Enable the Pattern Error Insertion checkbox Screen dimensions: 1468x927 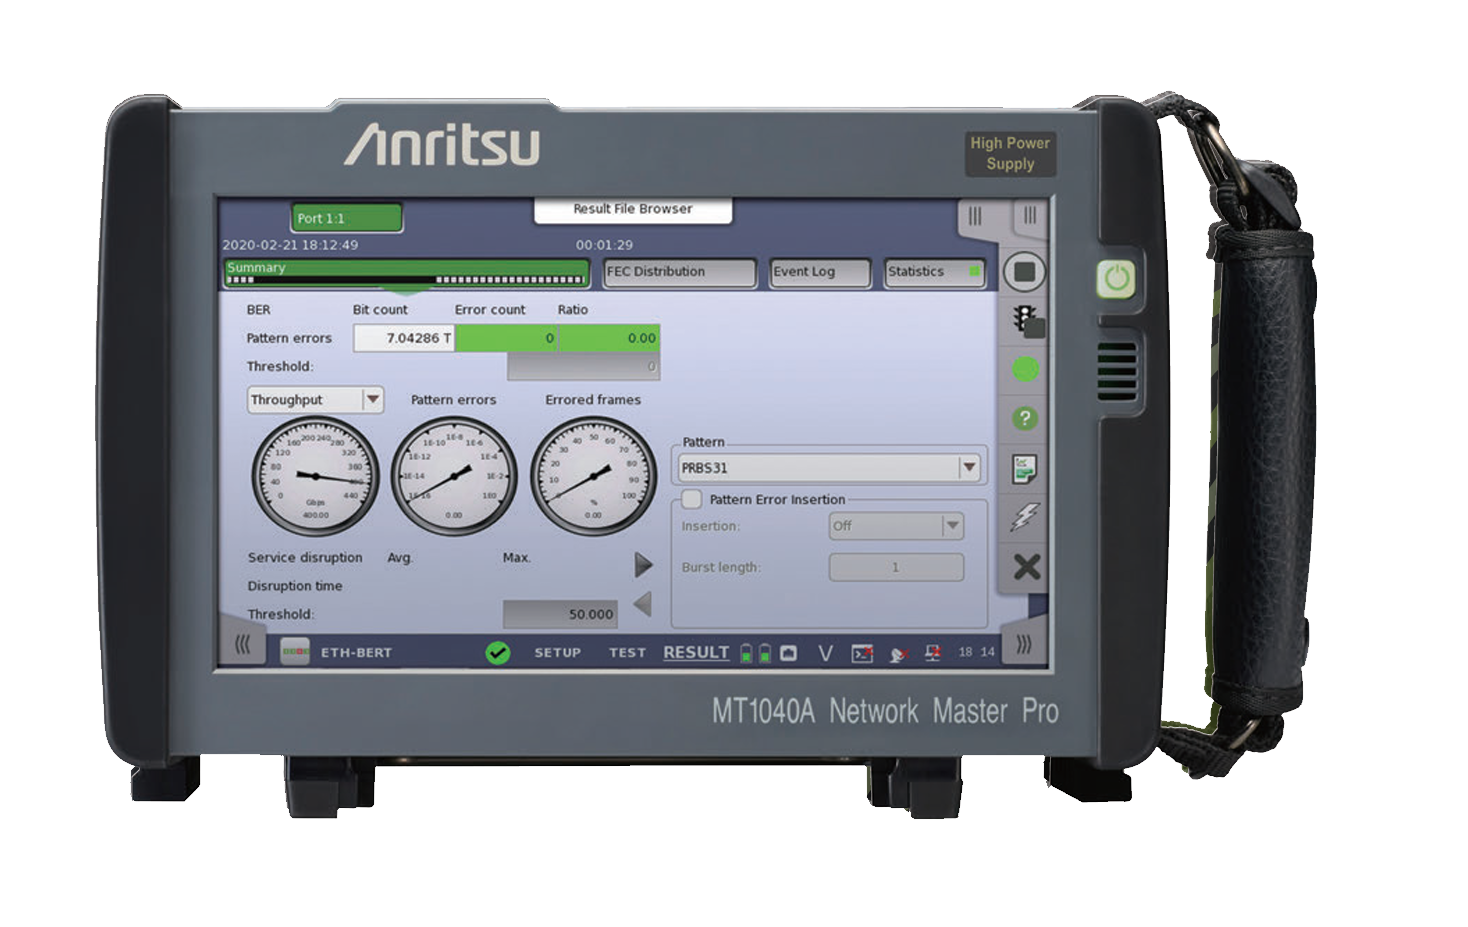[x=691, y=499]
